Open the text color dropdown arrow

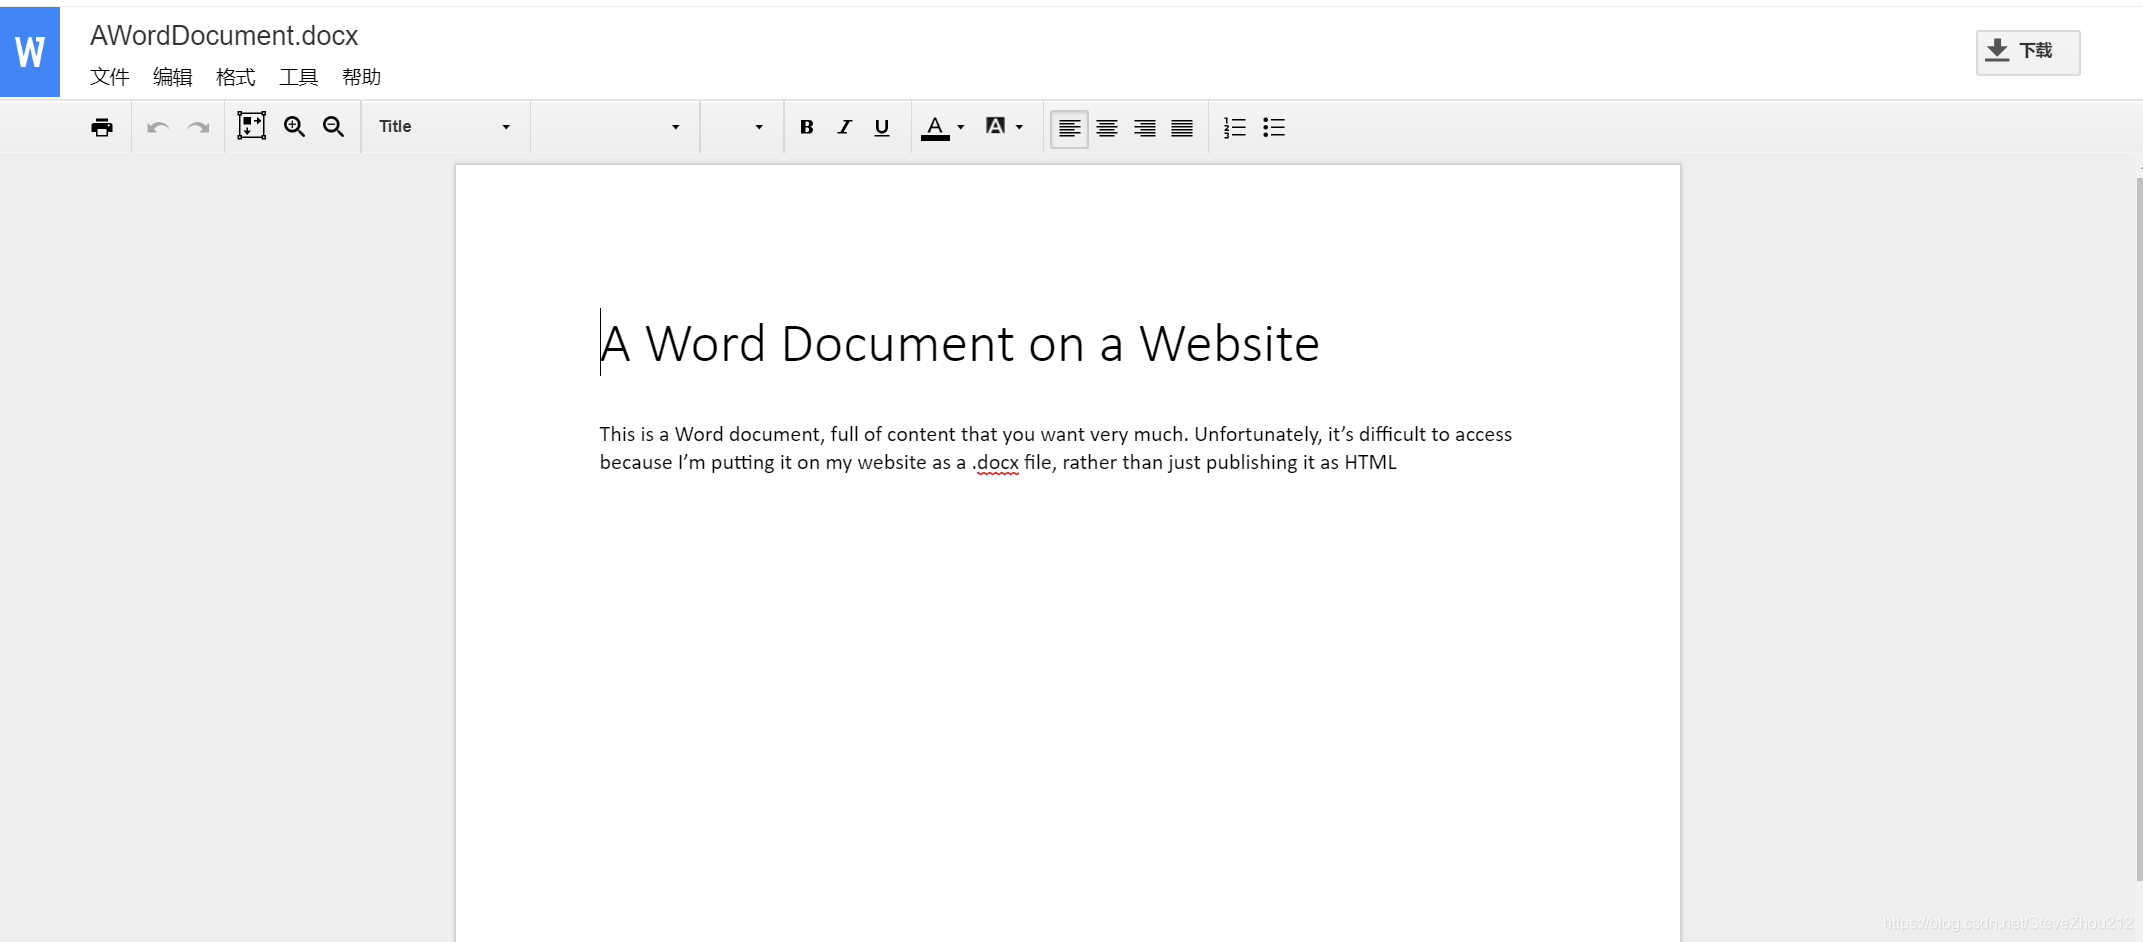click(x=961, y=127)
